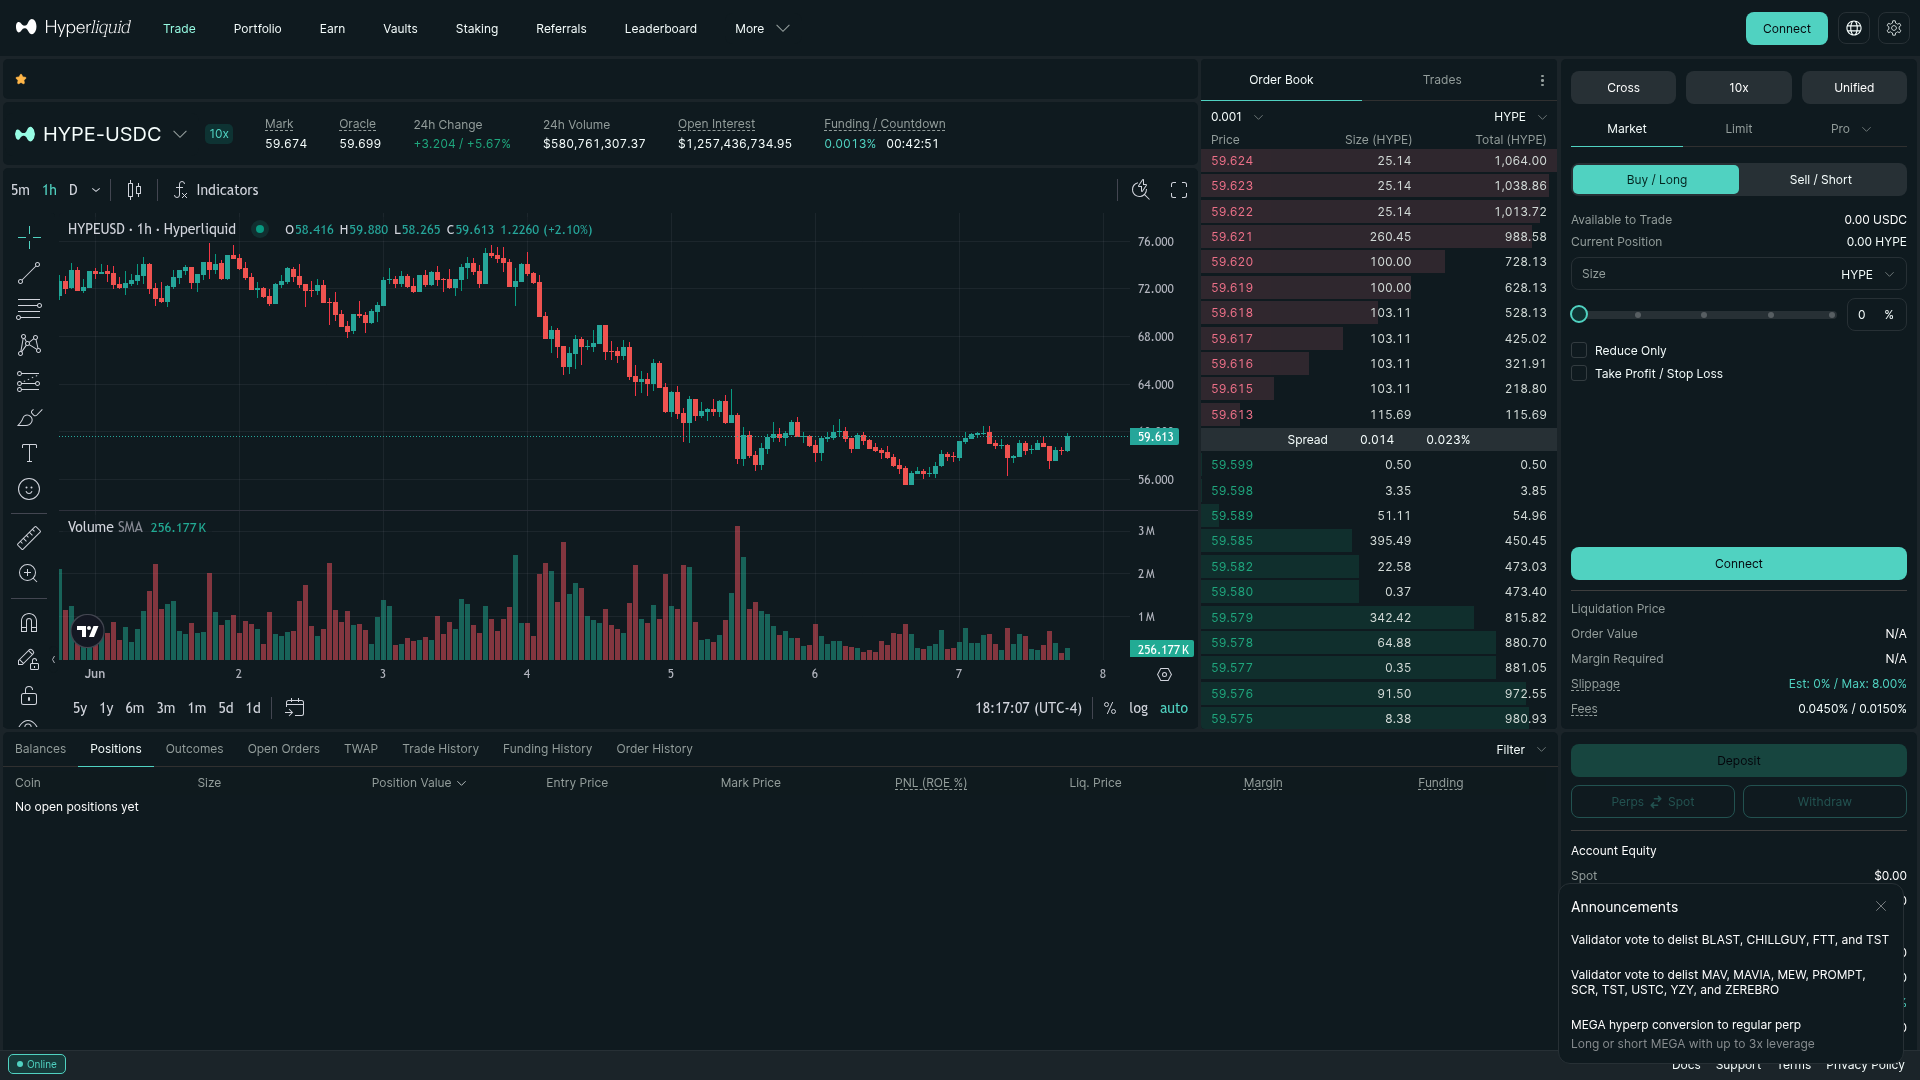Open order book more options menu
Image resolution: width=1920 pixels, height=1080 pixels.
click(1542, 80)
